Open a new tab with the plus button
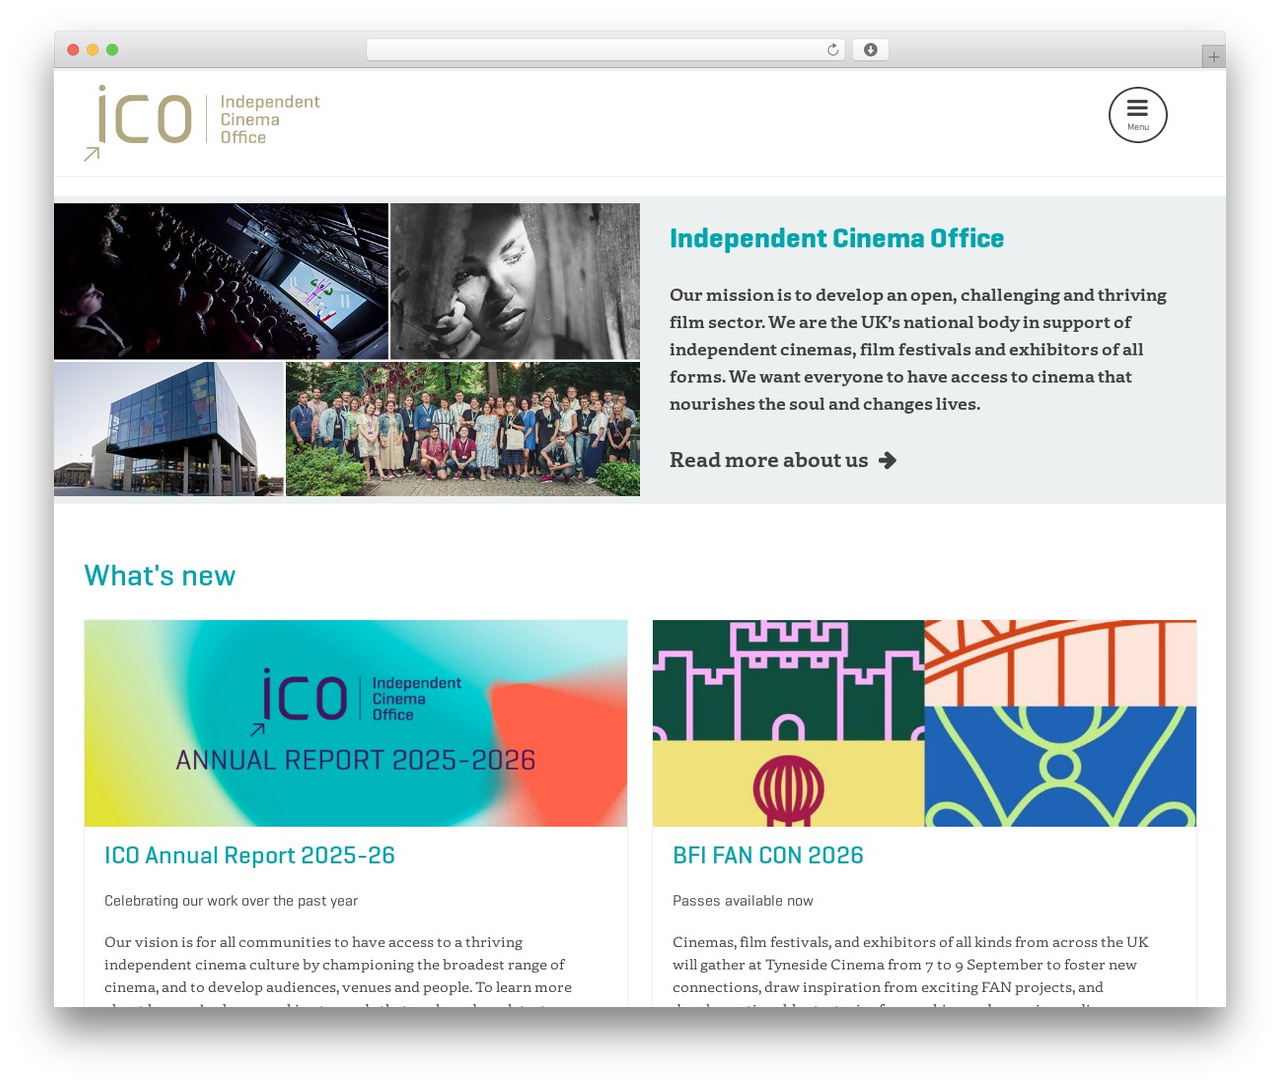This screenshot has height=1084, width=1280. [x=1213, y=57]
